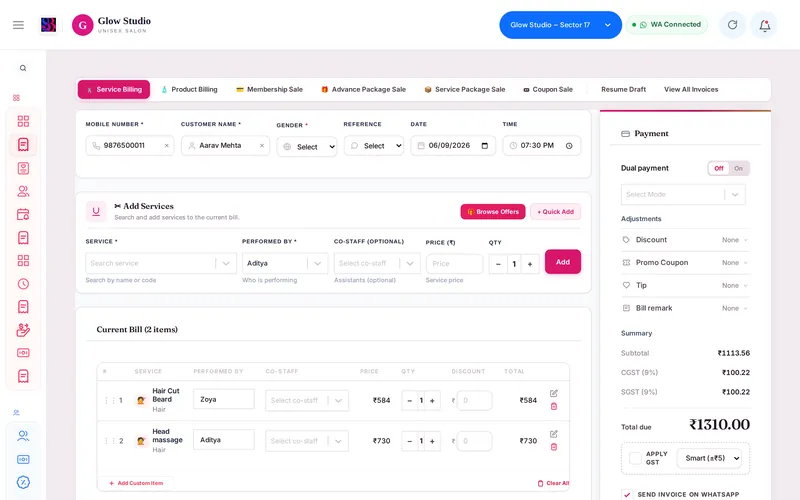Screen dimensions: 800x500
Task: Open the payment Select Mode dropdown
Action: click(683, 194)
